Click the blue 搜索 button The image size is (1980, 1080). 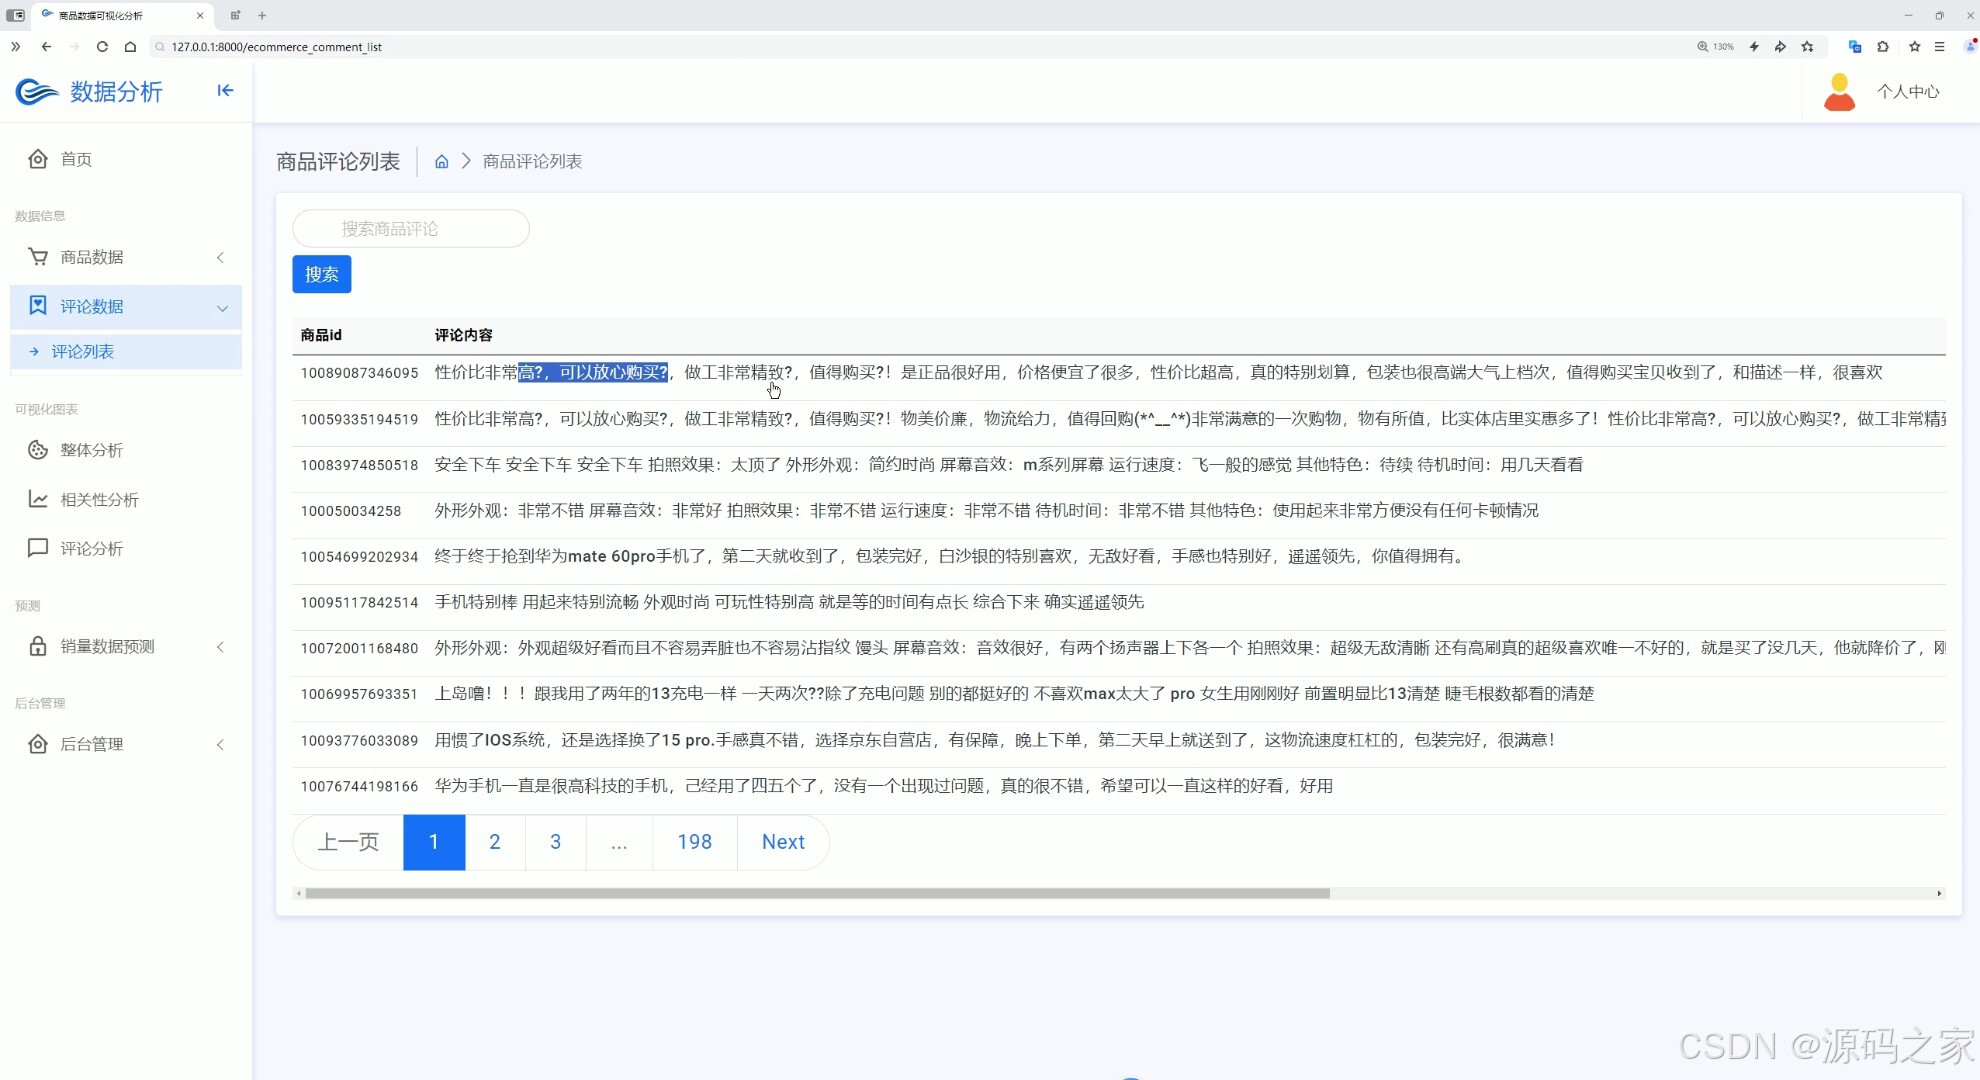pyautogui.click(x=321, y=275)
